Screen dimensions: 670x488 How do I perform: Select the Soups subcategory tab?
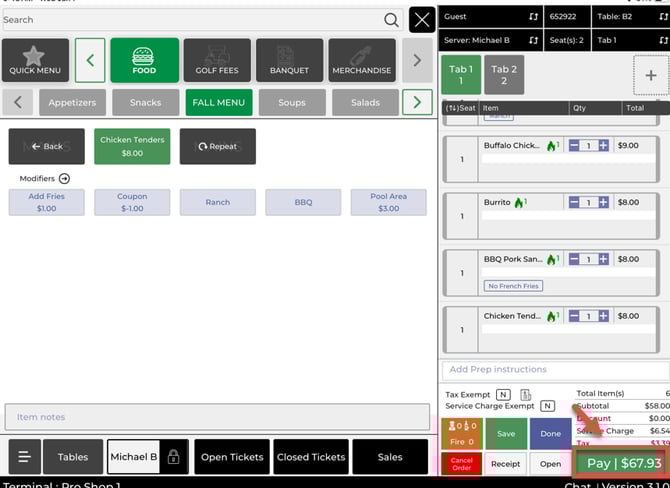(291, 102)
